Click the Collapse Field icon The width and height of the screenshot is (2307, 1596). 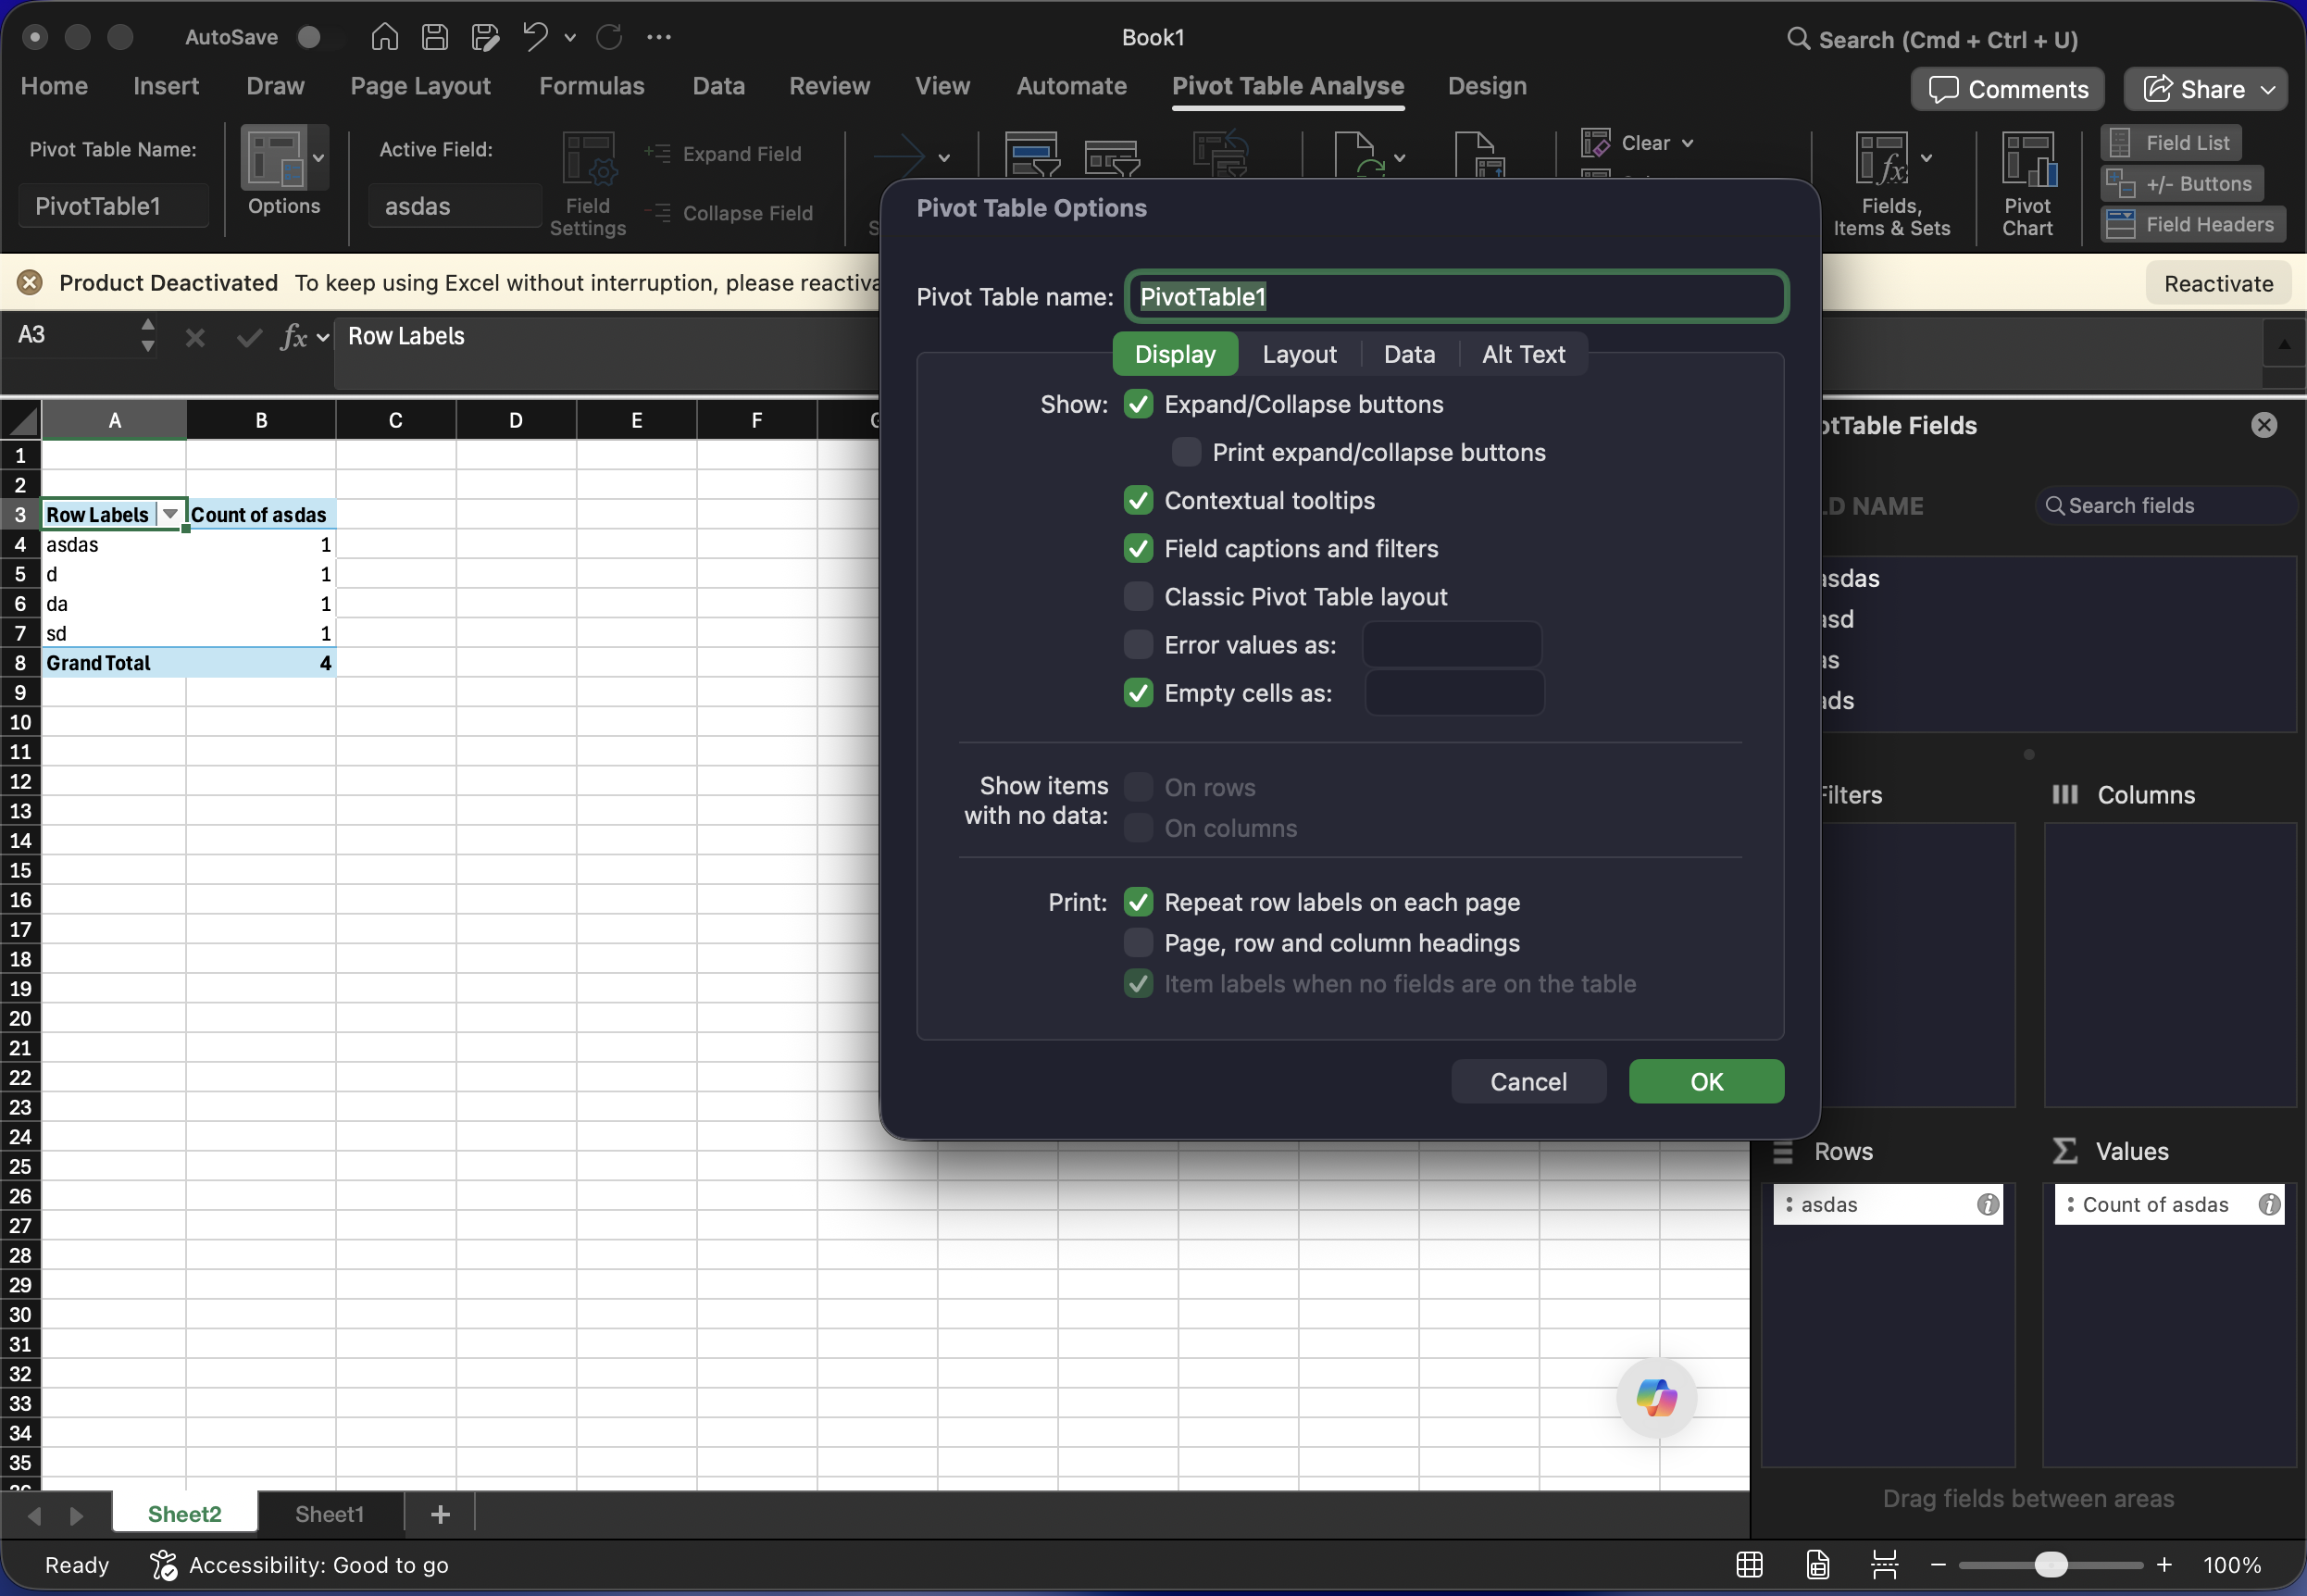(x=657, y=212)
